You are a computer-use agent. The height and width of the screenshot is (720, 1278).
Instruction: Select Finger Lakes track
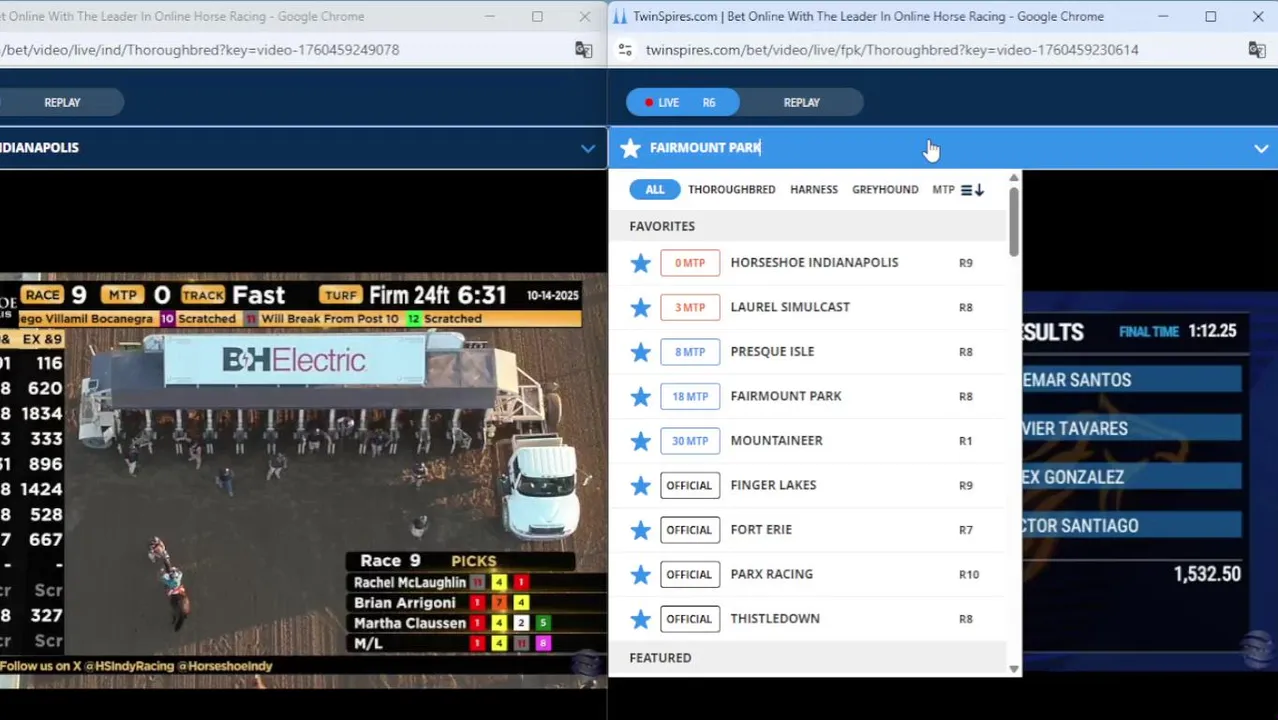tap(773, 485)
